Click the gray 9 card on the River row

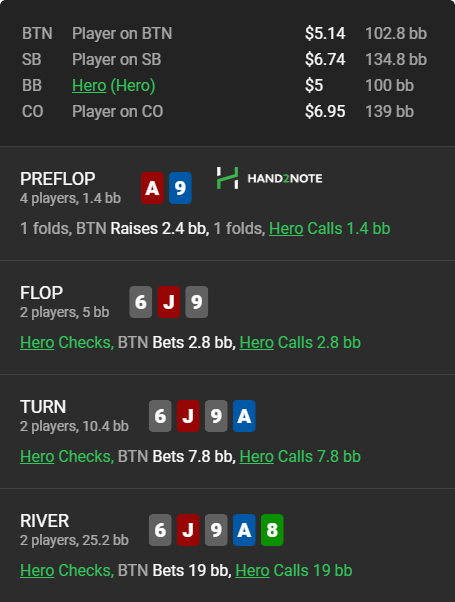[x=216, y=530]
